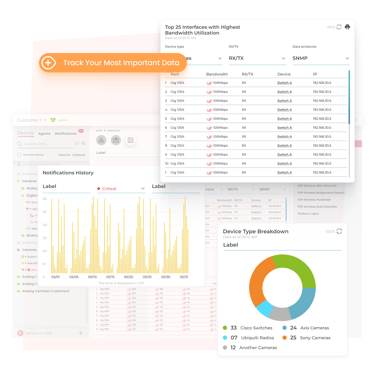
Task: Open the SNMP data protocols dropdown
Action: point(321,58)
